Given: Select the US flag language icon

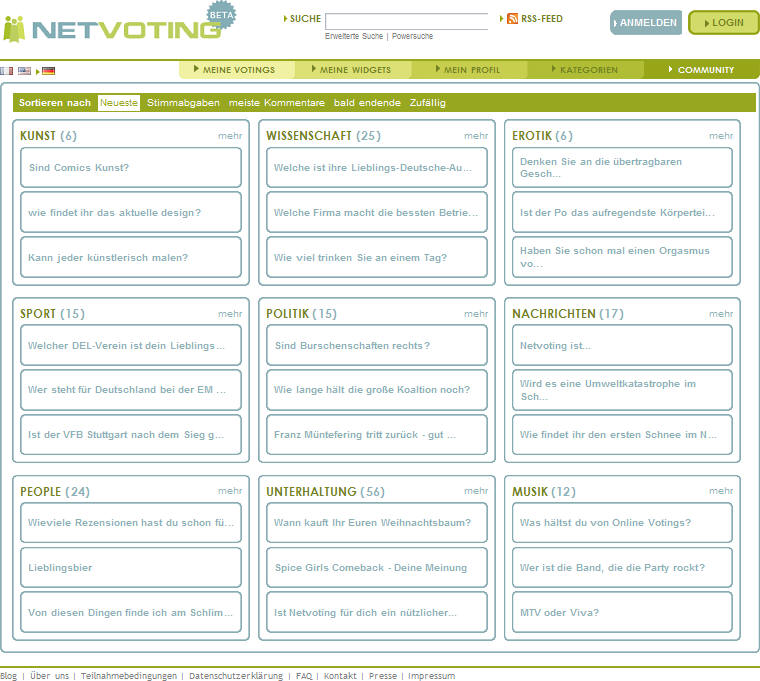Looking at the screenshot, I should tap(24, 71).
